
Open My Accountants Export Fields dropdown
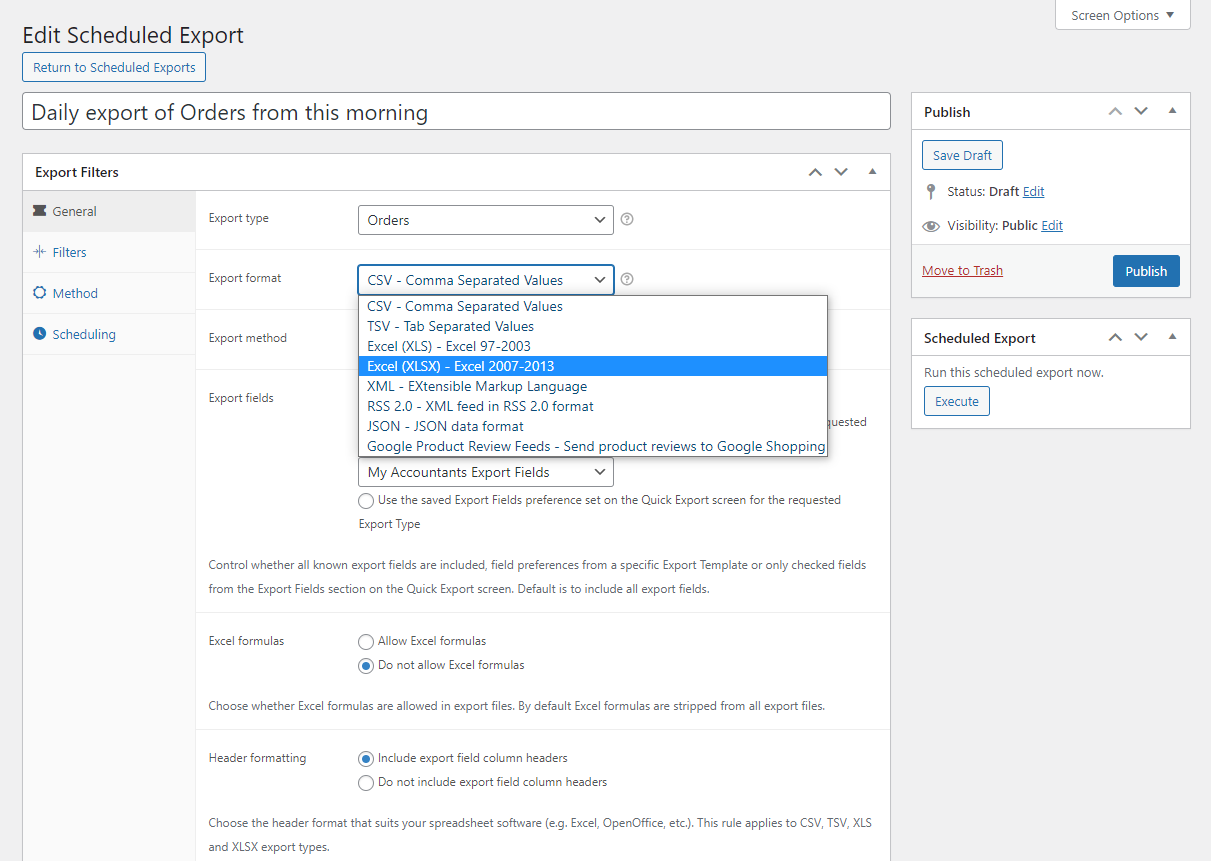pyautogui.click(x=485, y=472)
